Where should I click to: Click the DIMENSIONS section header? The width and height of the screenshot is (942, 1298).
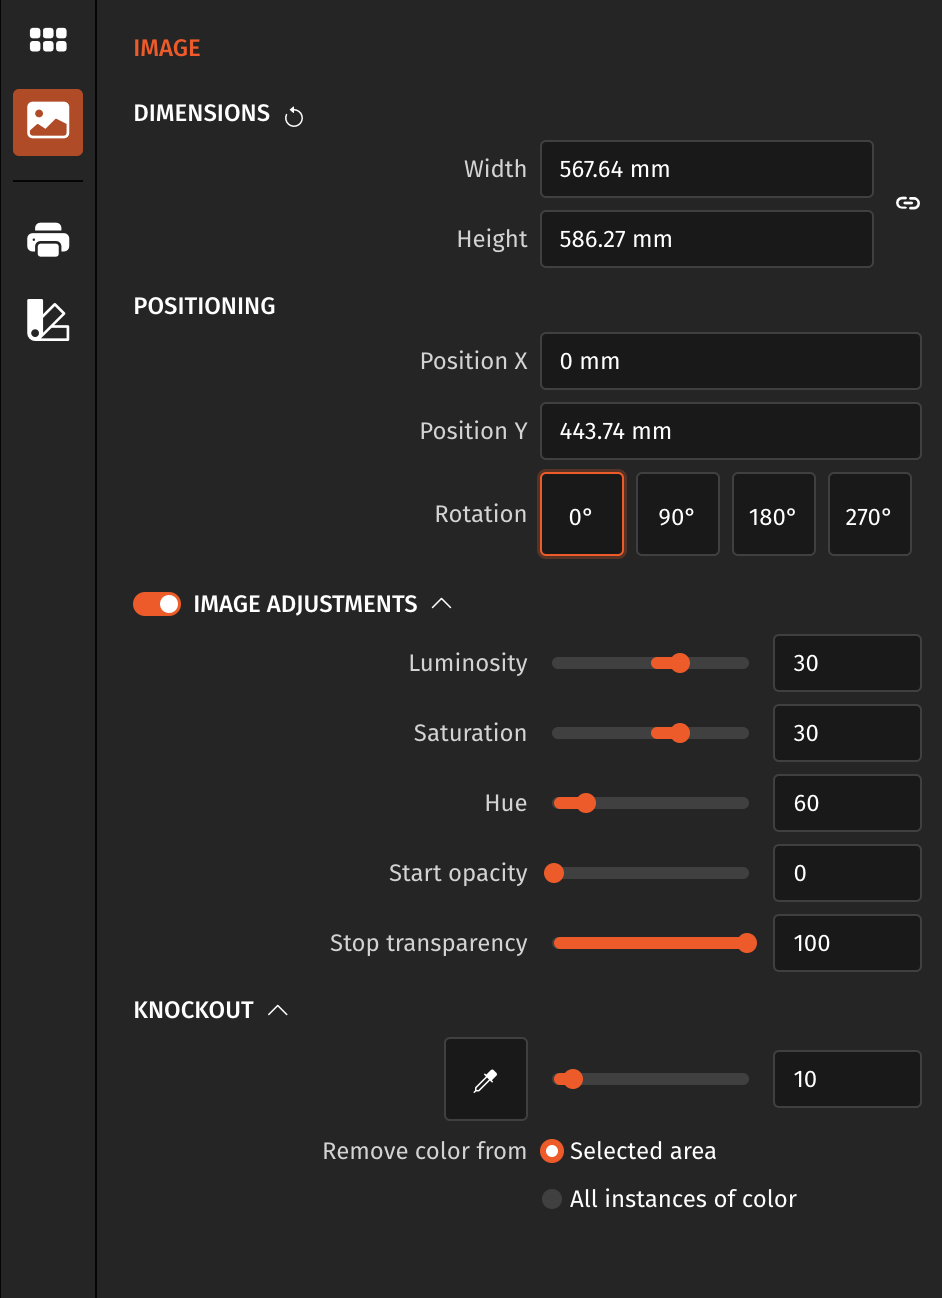[202, 114]
